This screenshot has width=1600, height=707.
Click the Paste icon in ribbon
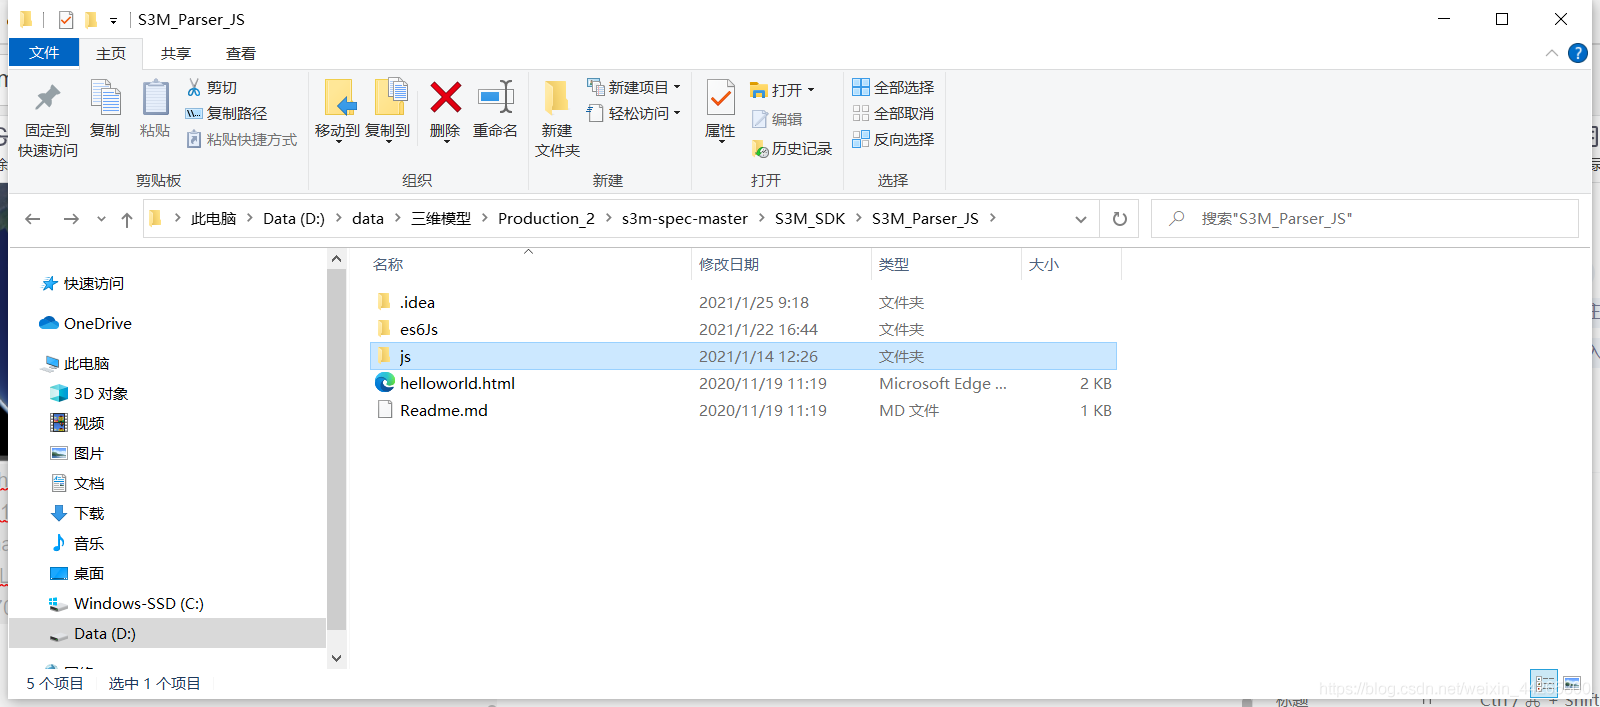pyautogui.click(x=155, y=110)
